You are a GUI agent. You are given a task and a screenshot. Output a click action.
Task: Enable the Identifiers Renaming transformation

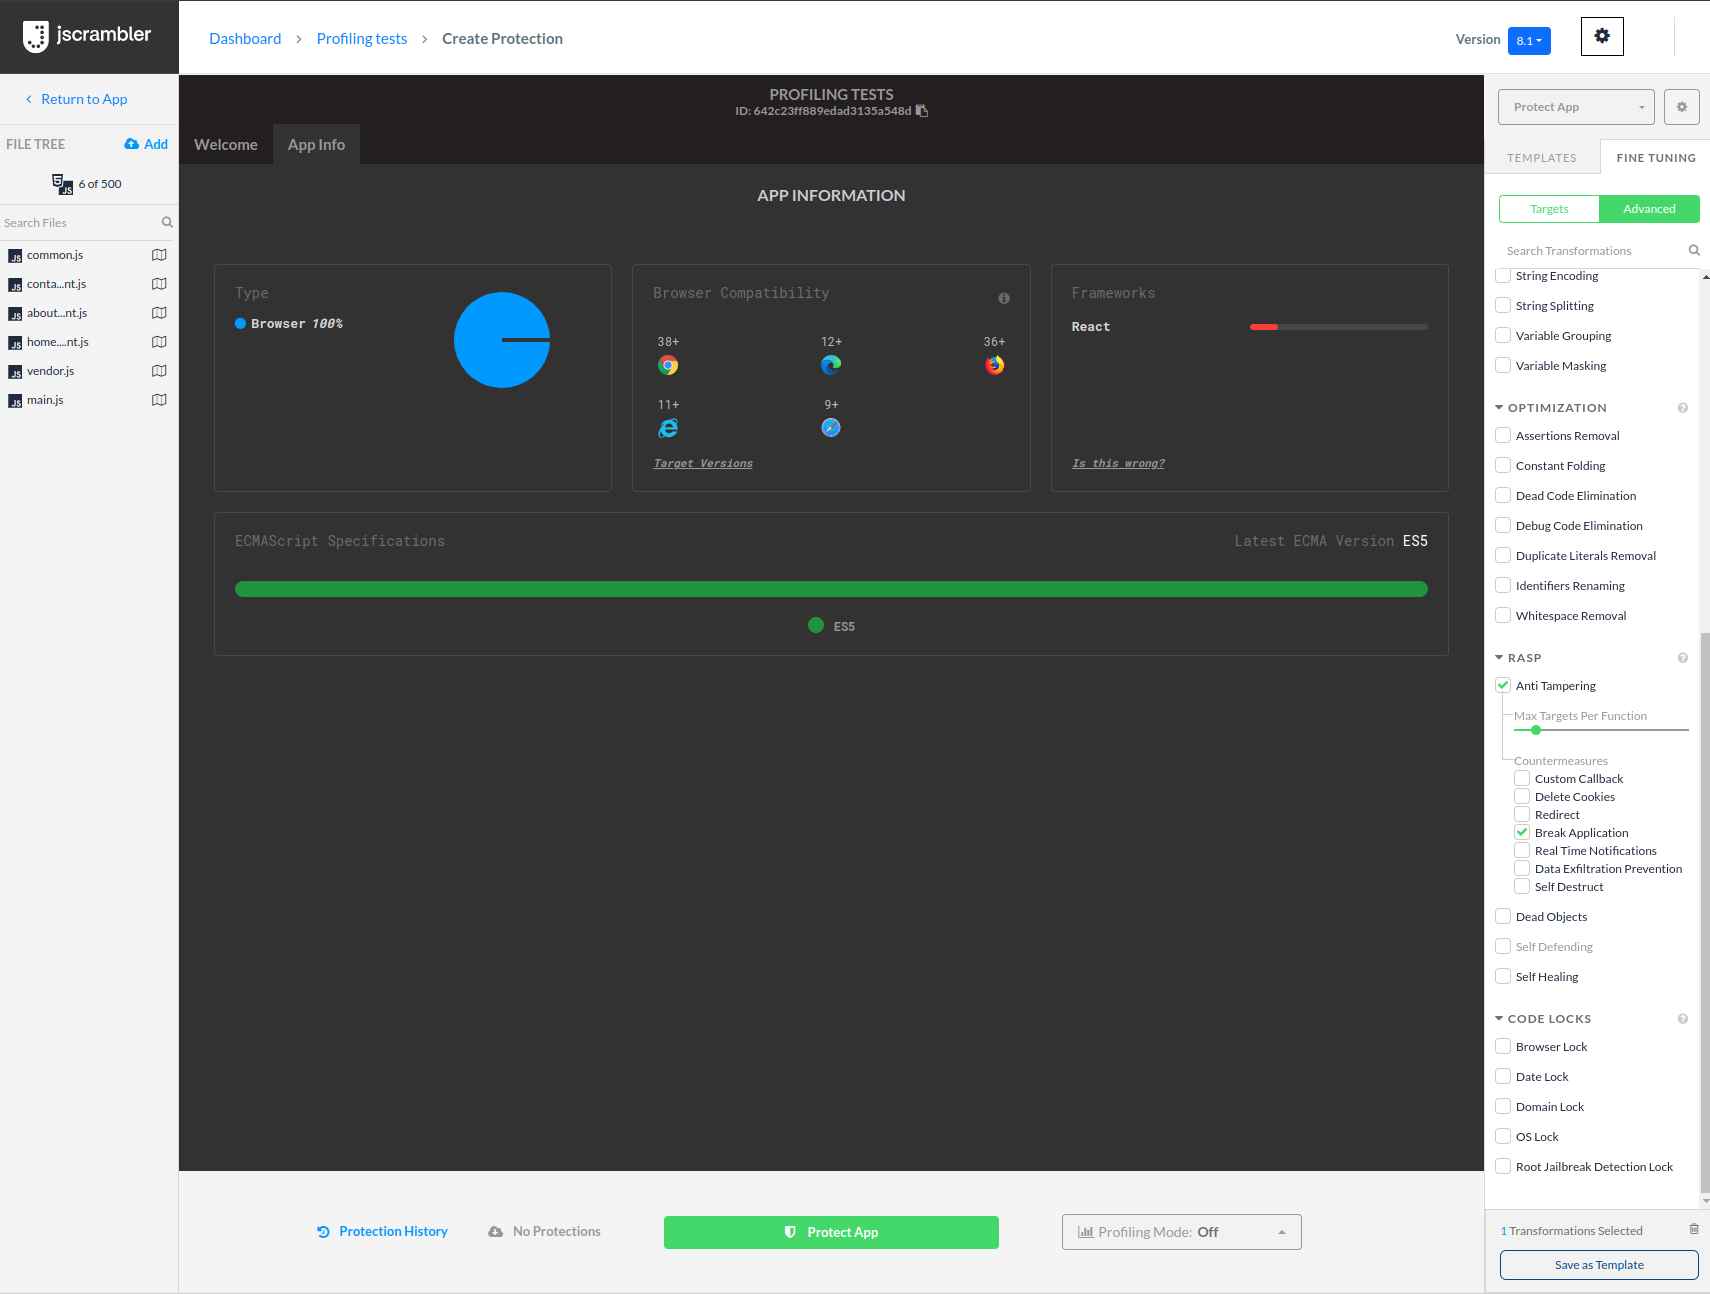1502,585
